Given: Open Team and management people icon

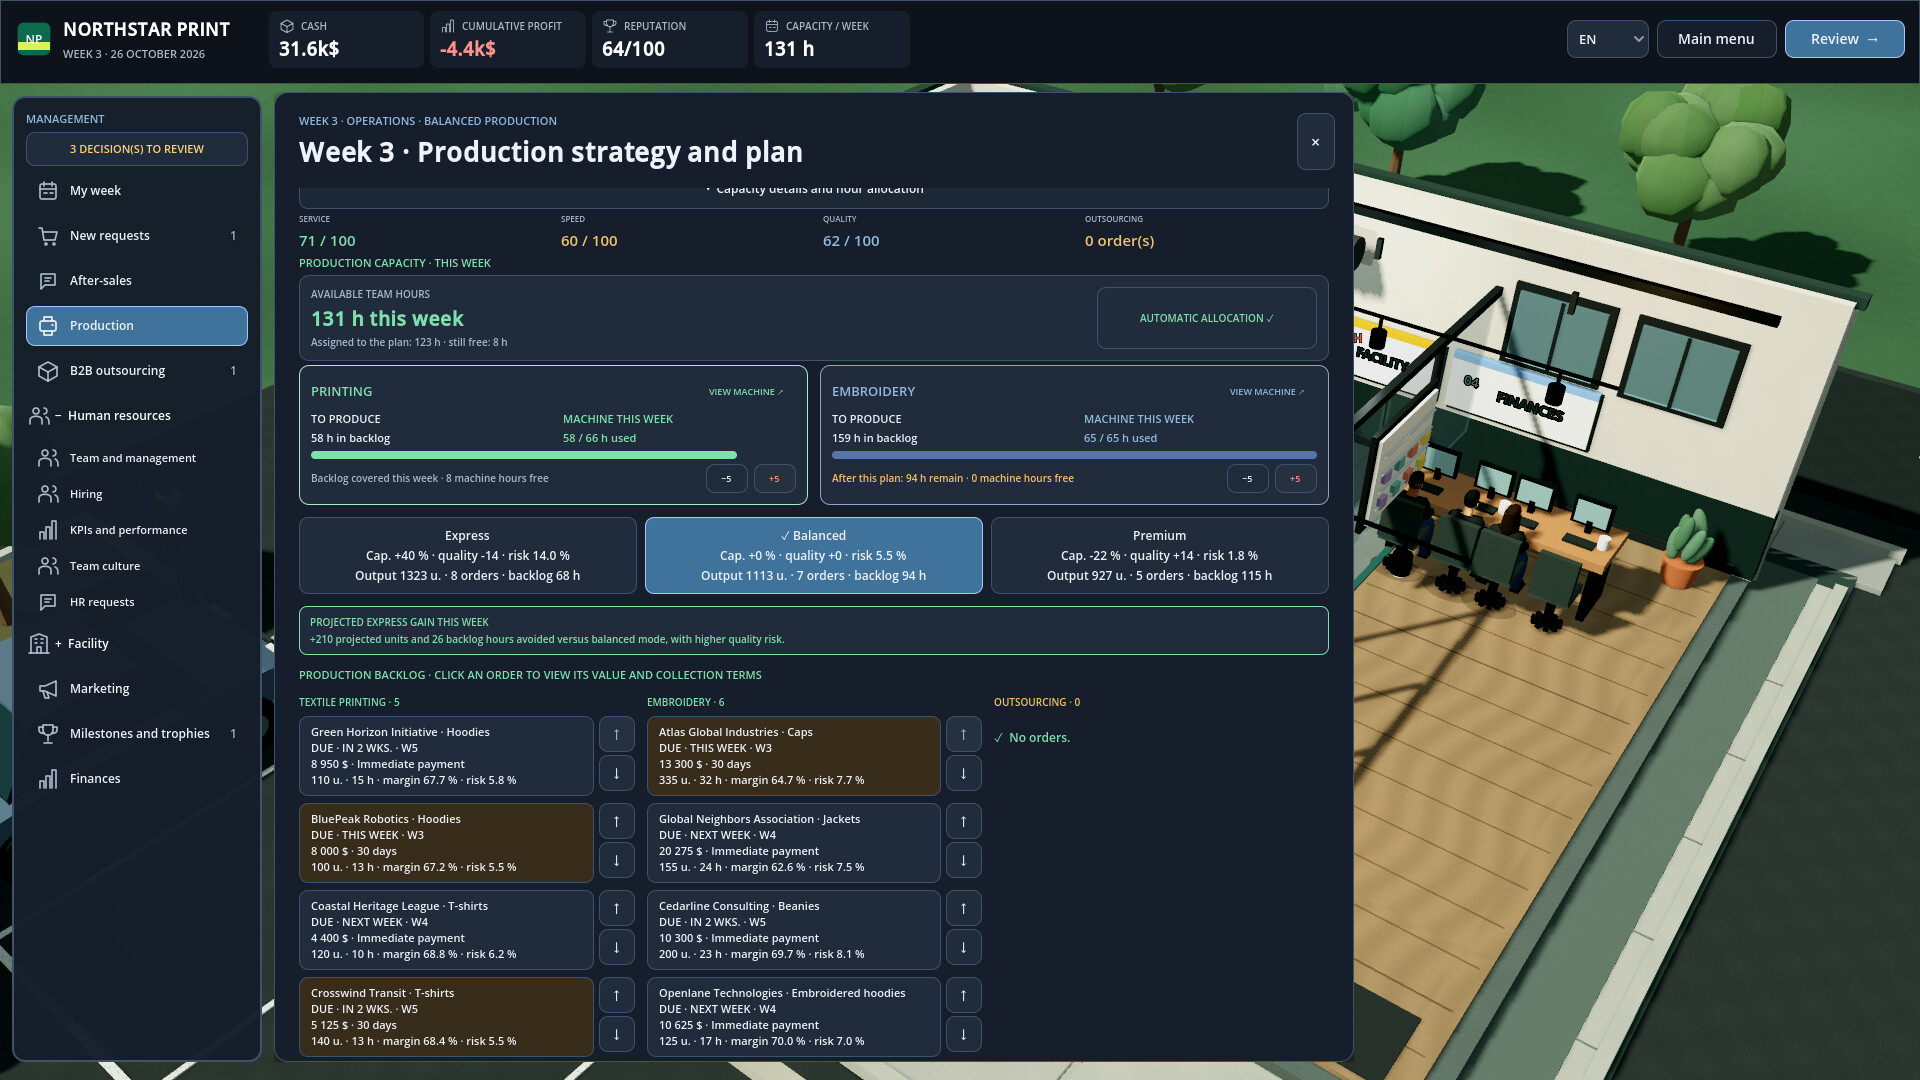Looking at the screenshot, I should (x=48, y=458).
